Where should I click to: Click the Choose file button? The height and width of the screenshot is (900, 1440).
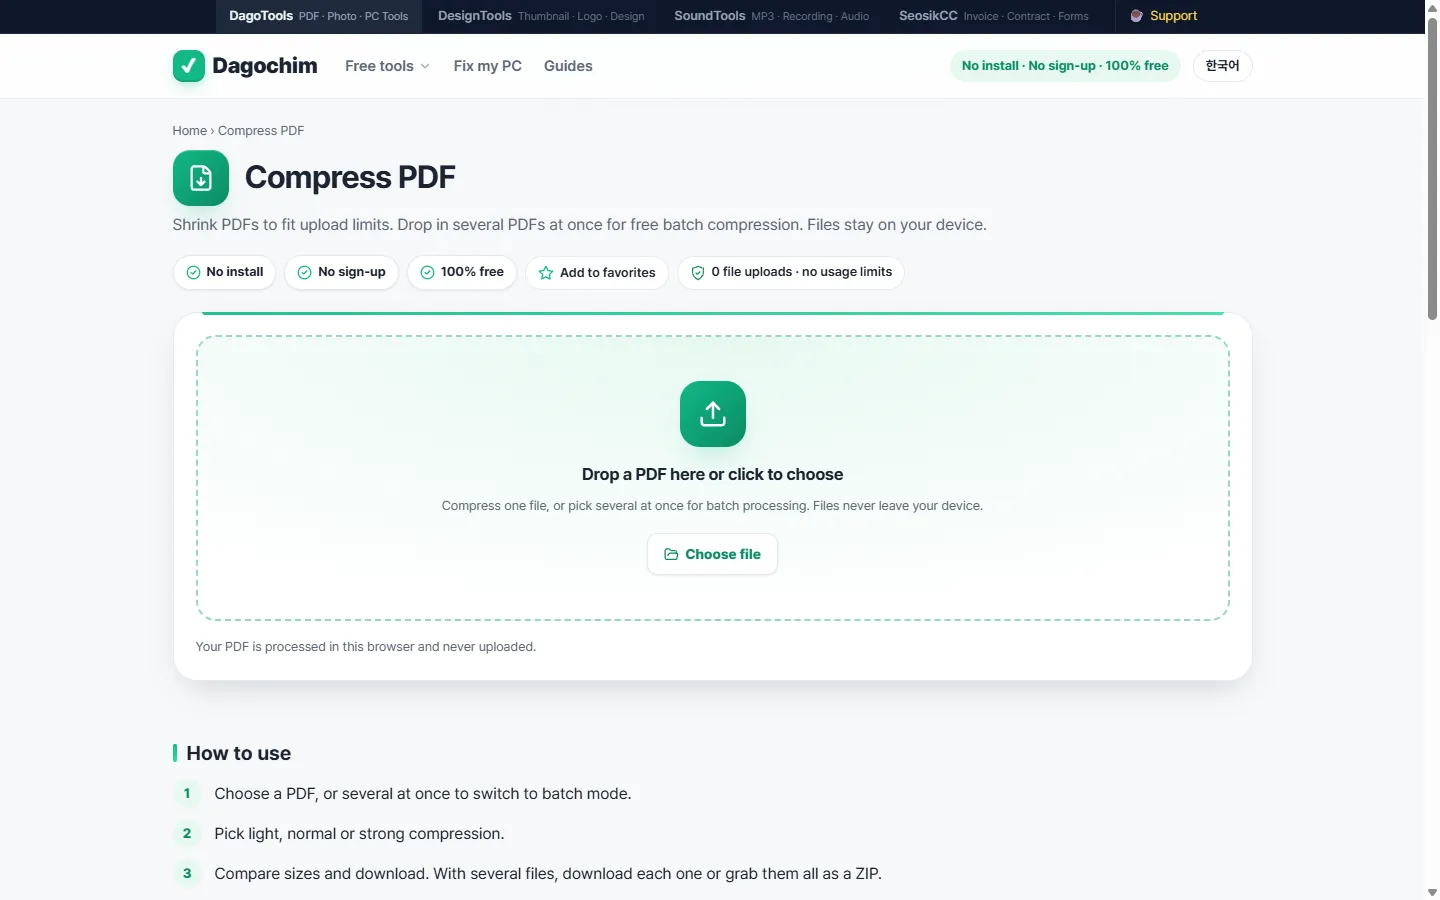pos(712,554)
